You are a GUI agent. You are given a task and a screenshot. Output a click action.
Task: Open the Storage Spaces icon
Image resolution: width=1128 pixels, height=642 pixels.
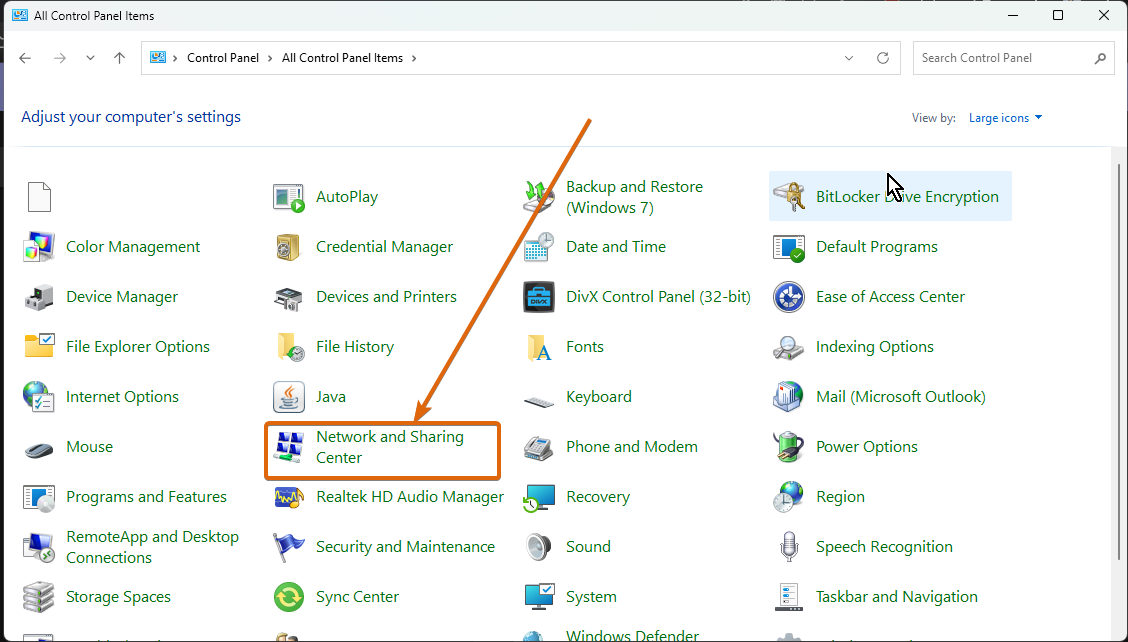click(x=39, y=597)
